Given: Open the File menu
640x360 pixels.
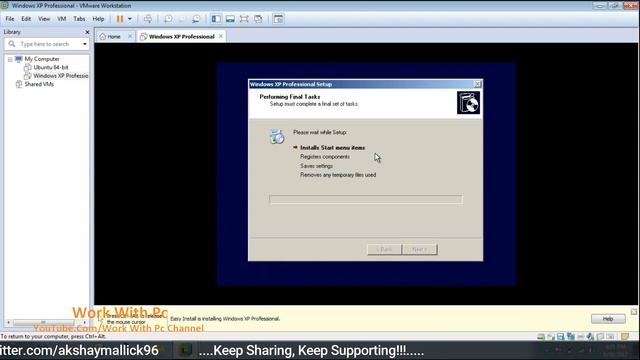Looking at the screenshot, I should tap(10, 19).
